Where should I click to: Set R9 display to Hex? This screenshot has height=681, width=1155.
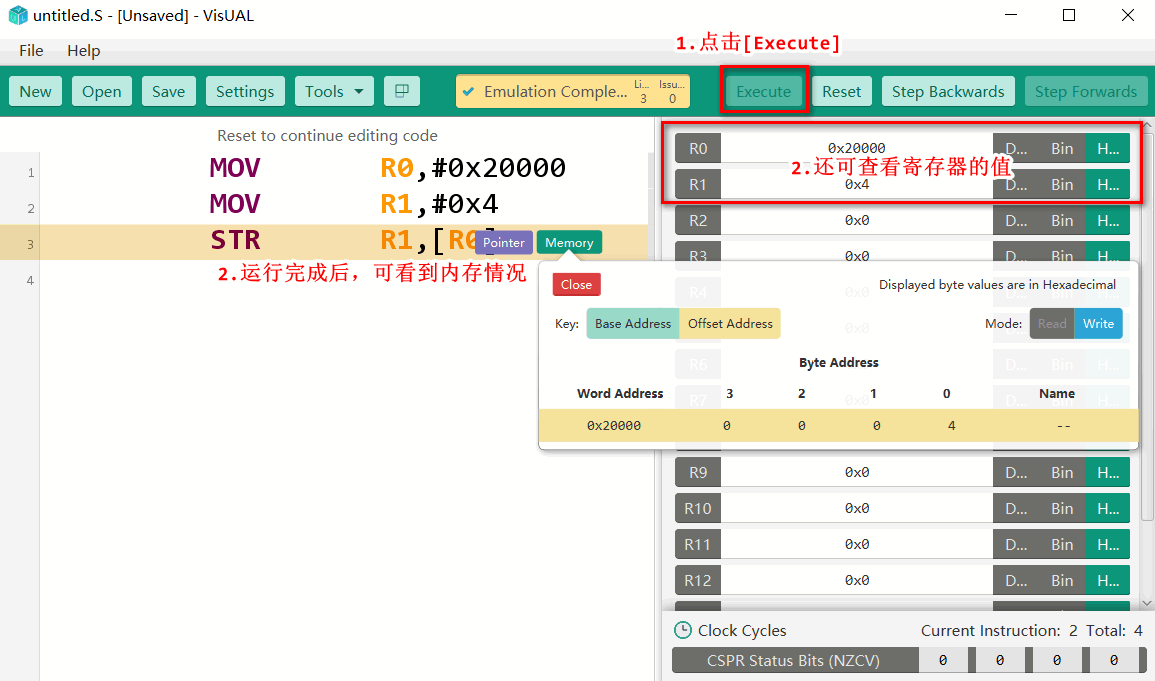click(1107, 472)
